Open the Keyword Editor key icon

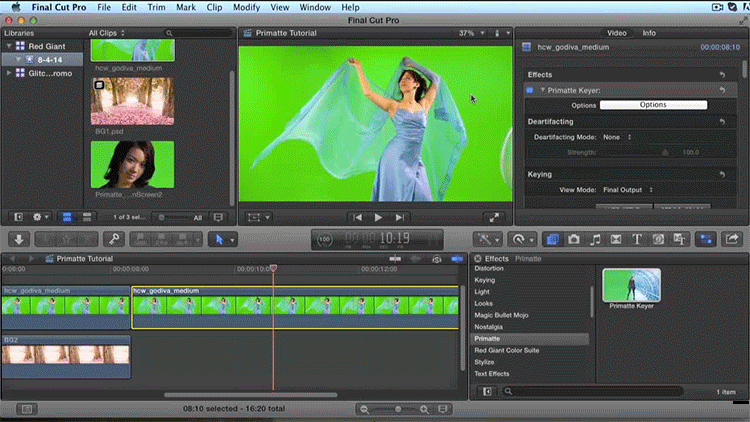click(x=114, y=239)
